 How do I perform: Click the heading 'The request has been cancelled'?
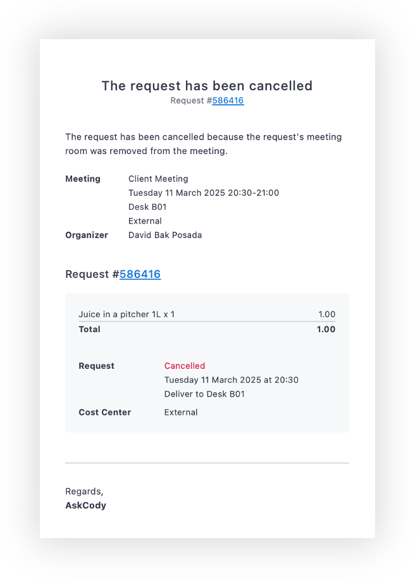pos(207,86)
